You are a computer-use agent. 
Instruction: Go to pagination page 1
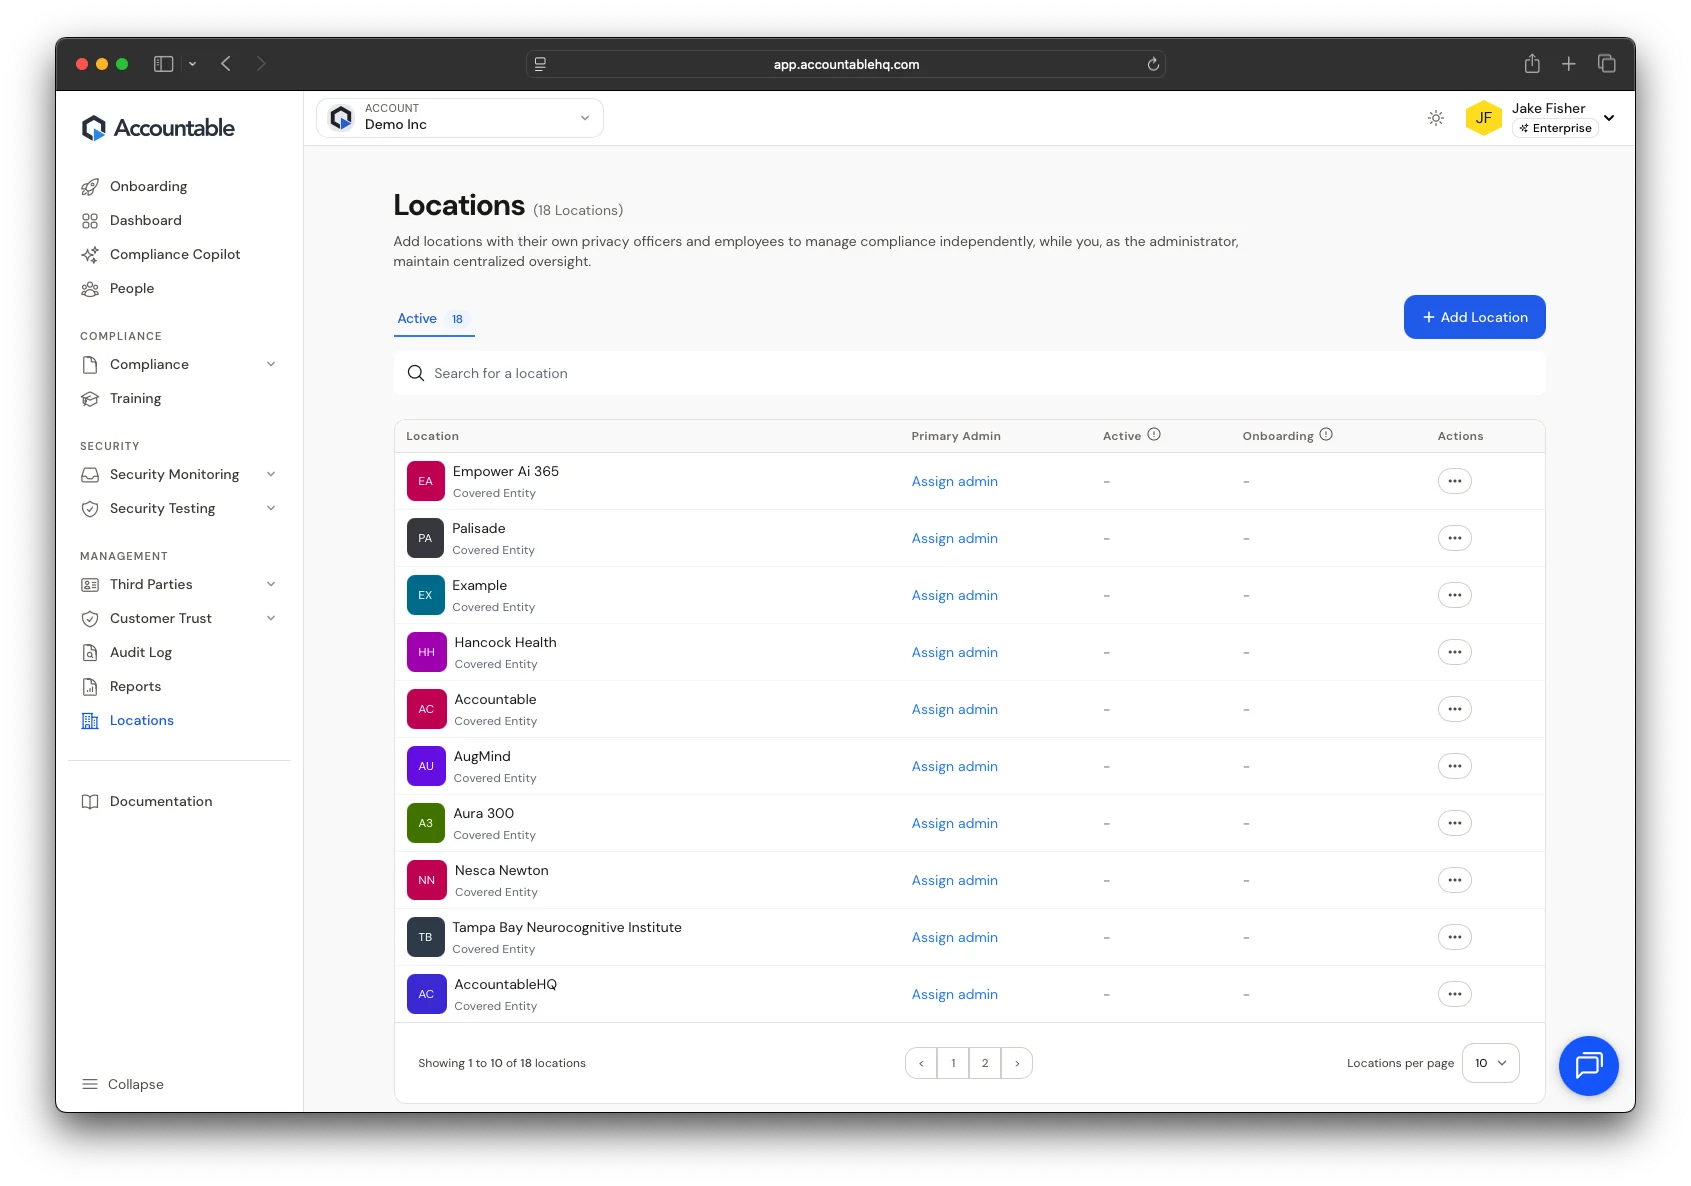[953, 1064]
